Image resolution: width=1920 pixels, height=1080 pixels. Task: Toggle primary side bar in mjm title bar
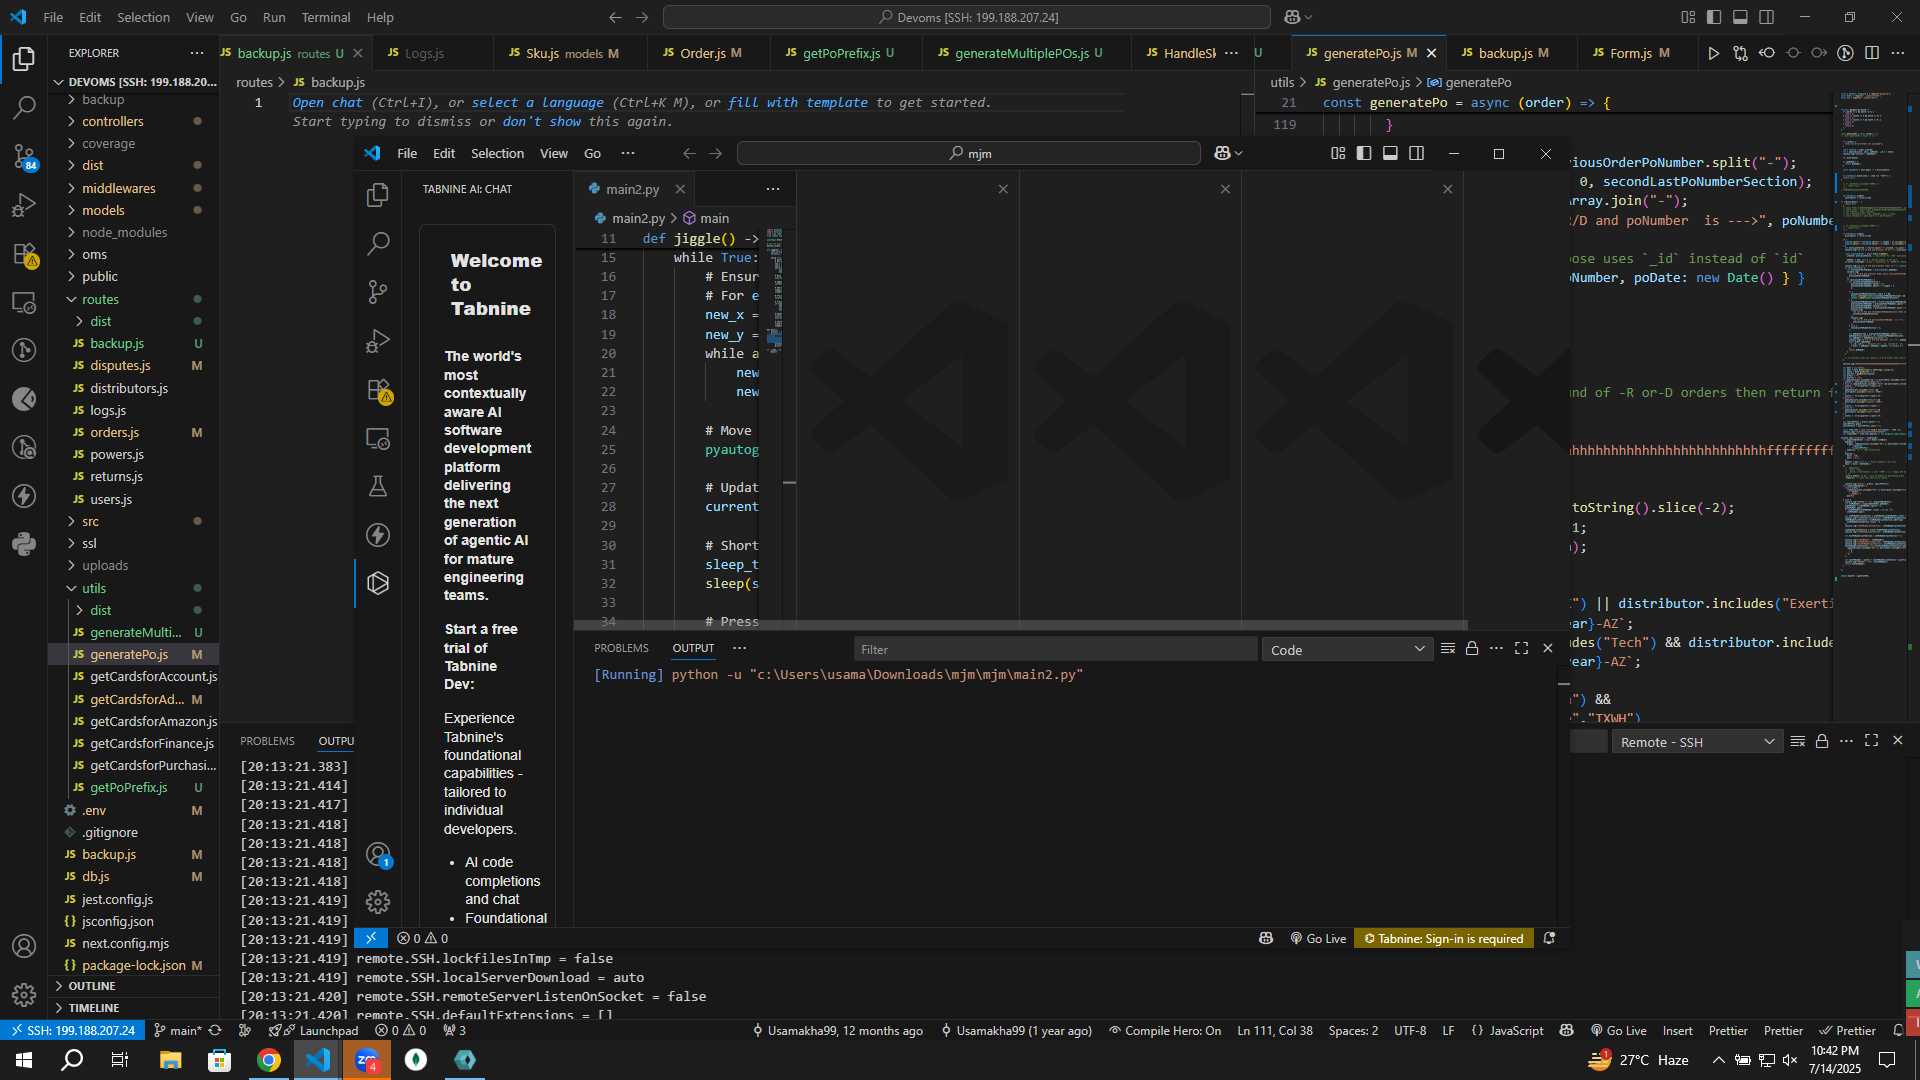[1364, 153]
